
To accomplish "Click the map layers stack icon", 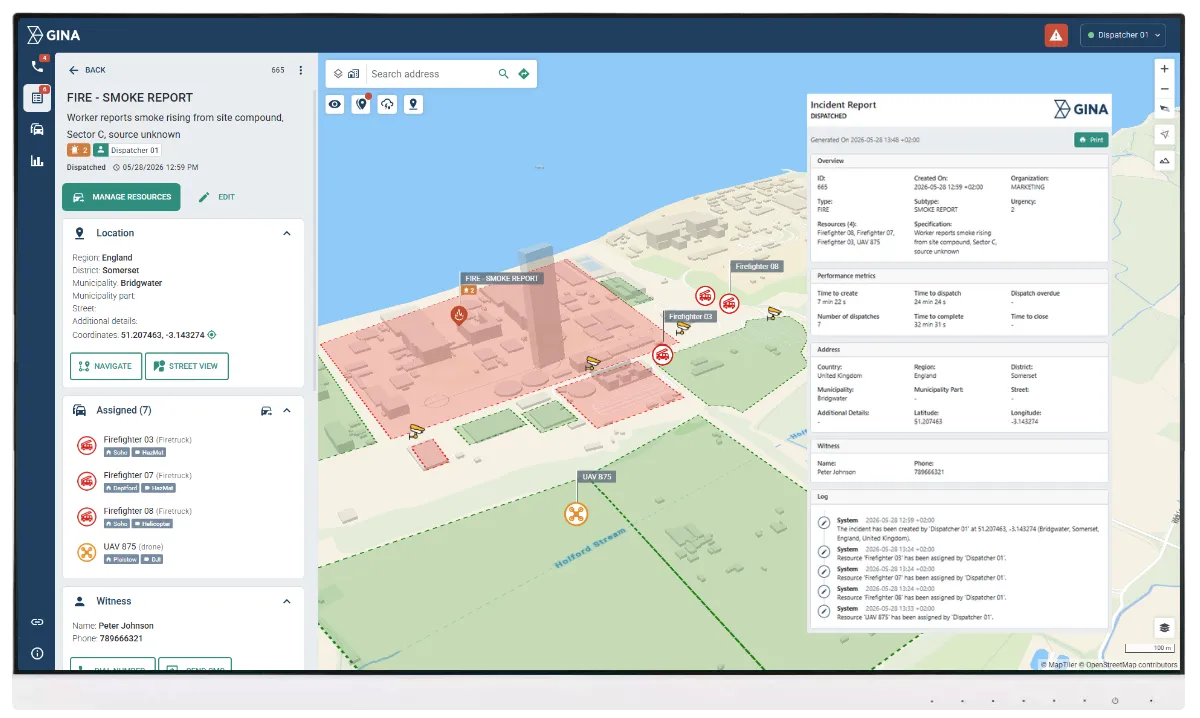I will tap(338, 74).
